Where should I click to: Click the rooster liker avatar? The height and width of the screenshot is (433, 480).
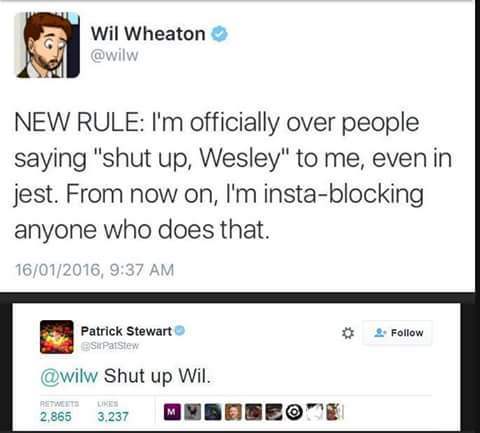192,412
